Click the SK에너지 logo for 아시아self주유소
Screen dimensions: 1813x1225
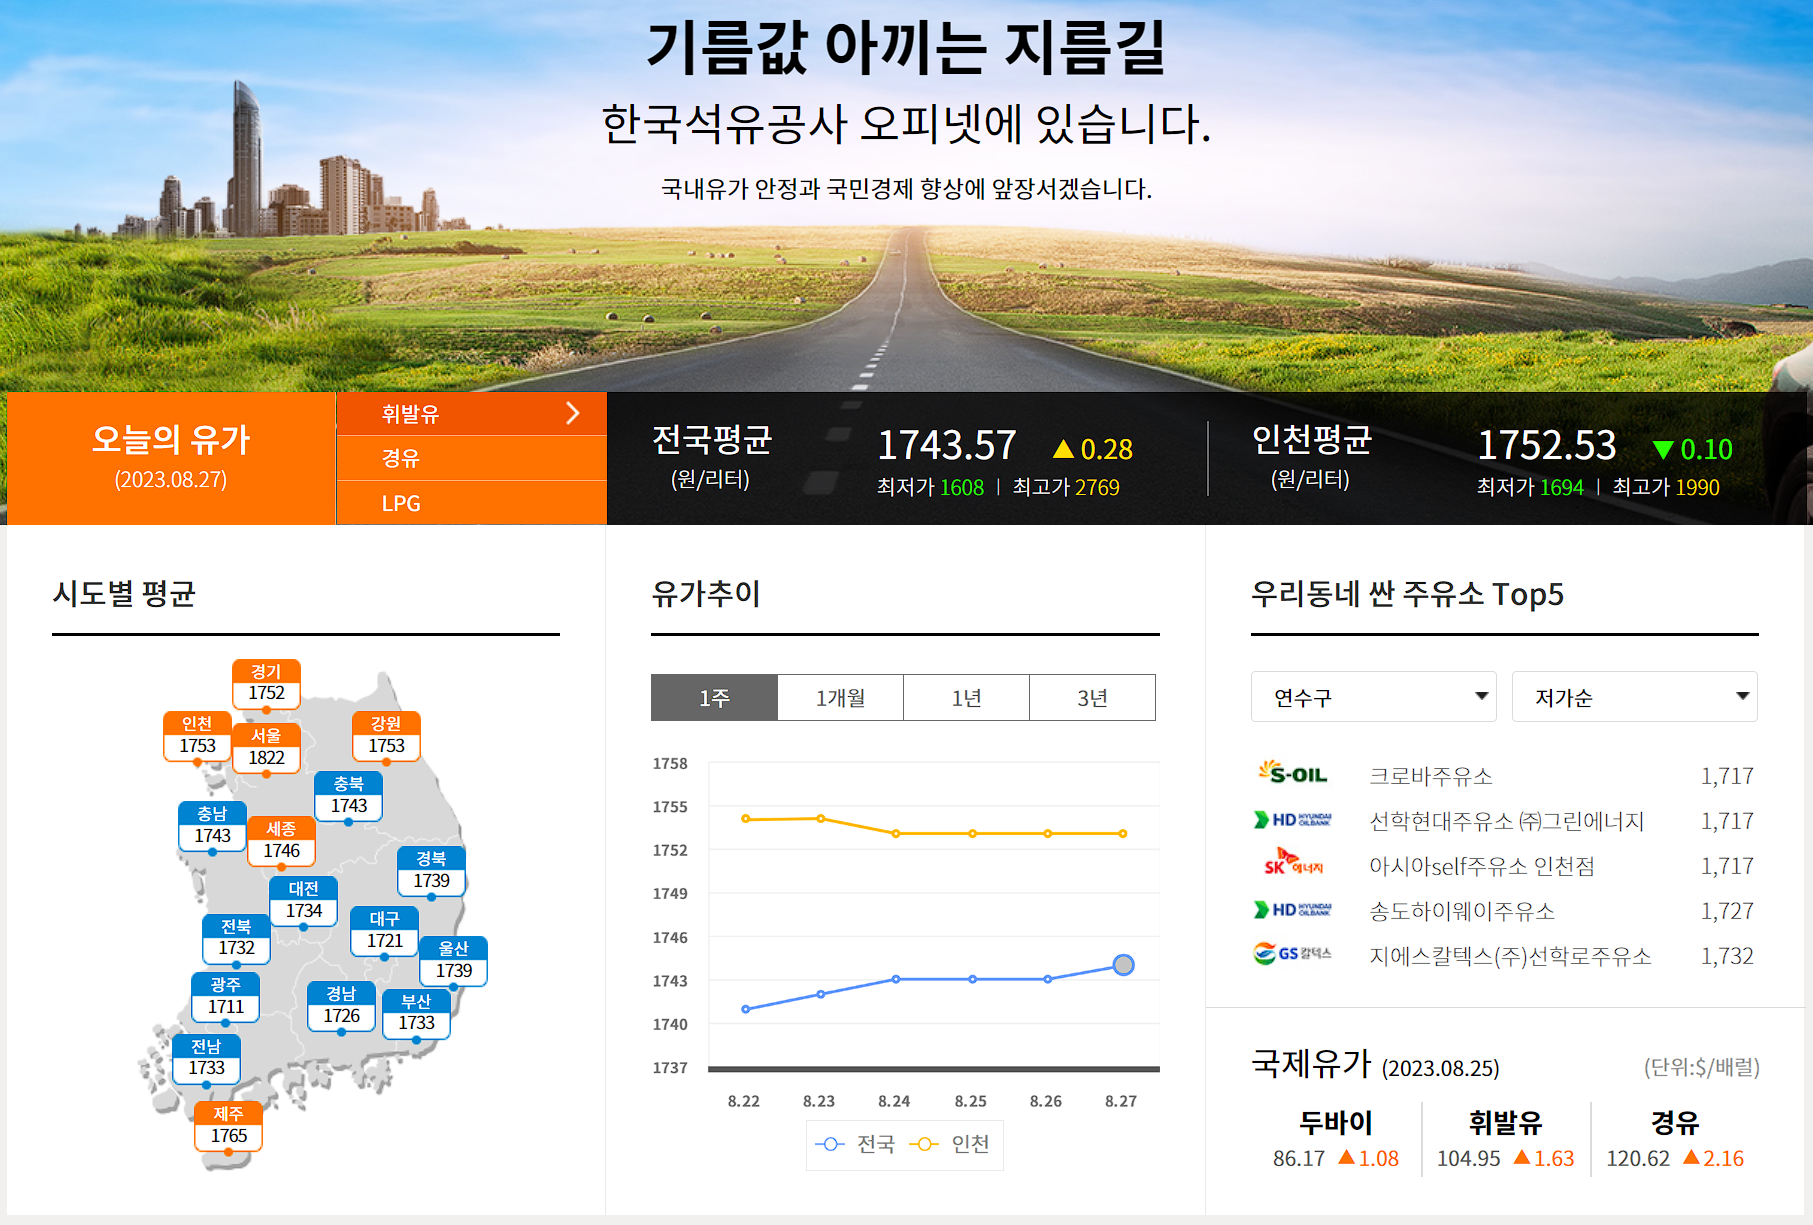(x=1291, y=866)
